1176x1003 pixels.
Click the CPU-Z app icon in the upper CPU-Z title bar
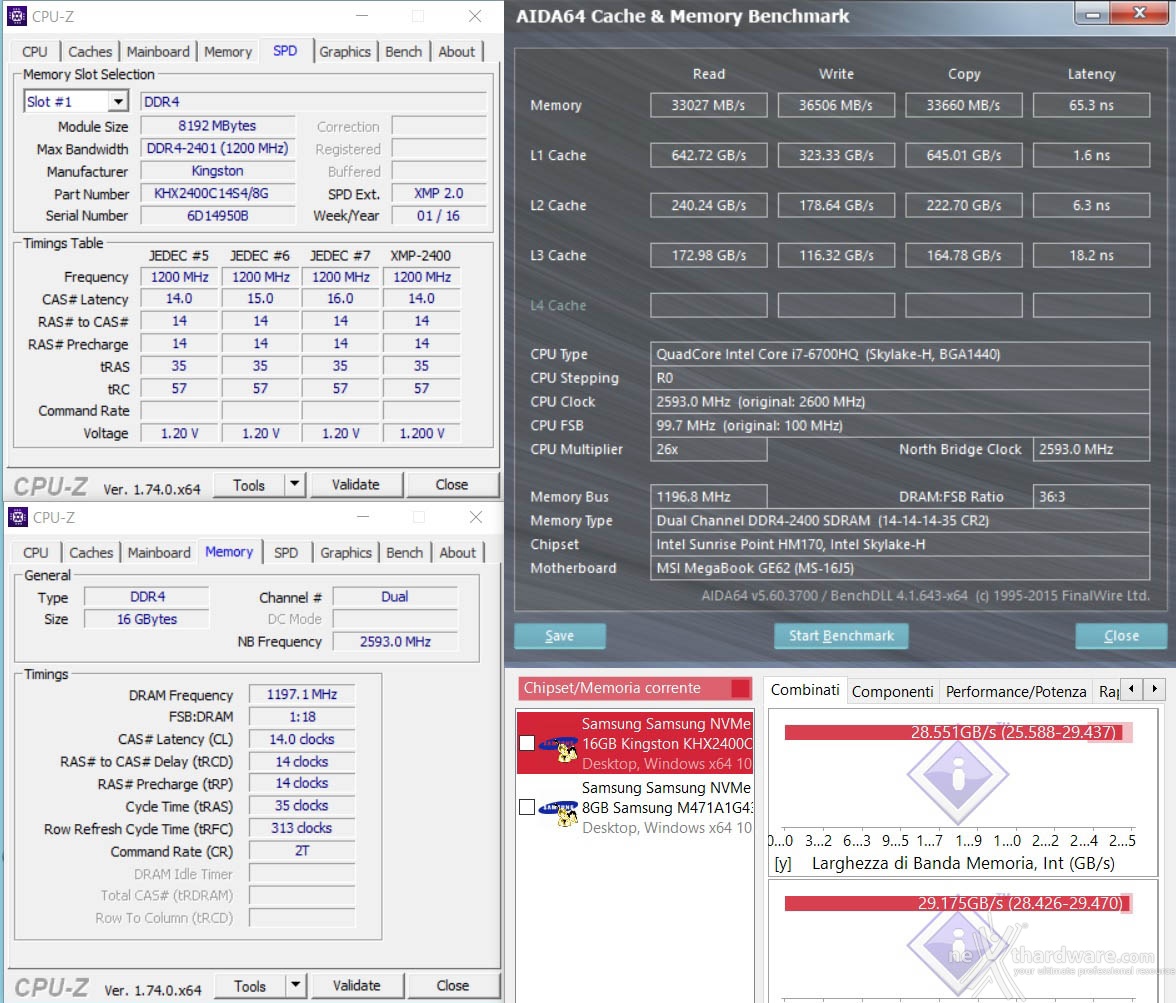point(16,16)
